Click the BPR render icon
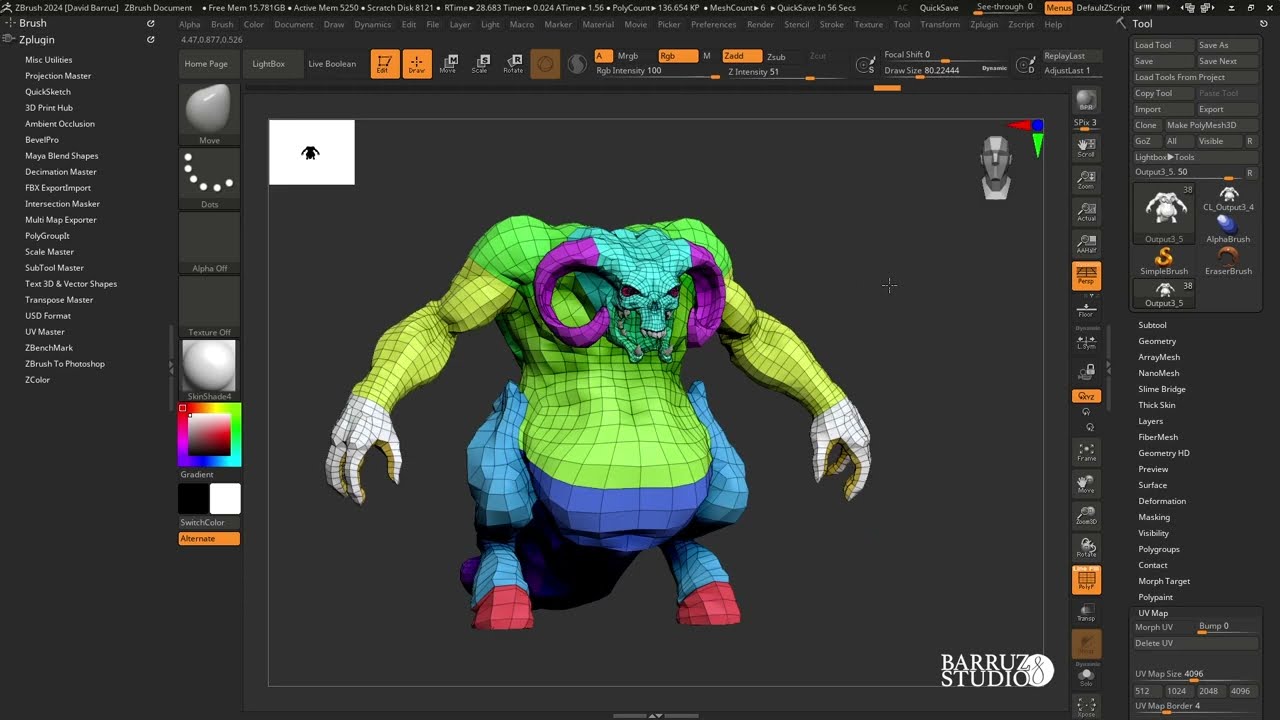 tap(1086, 102)
